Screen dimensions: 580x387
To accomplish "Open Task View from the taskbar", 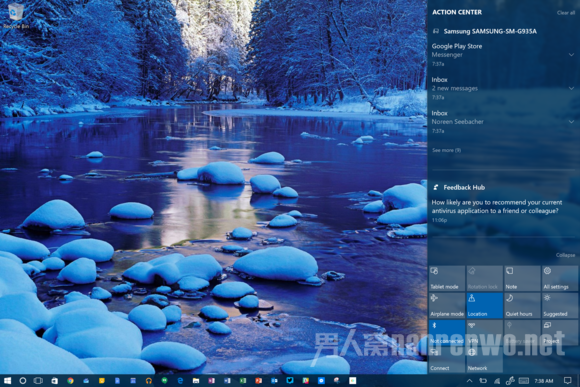I will pyautogui.click(x=38, y=380).
